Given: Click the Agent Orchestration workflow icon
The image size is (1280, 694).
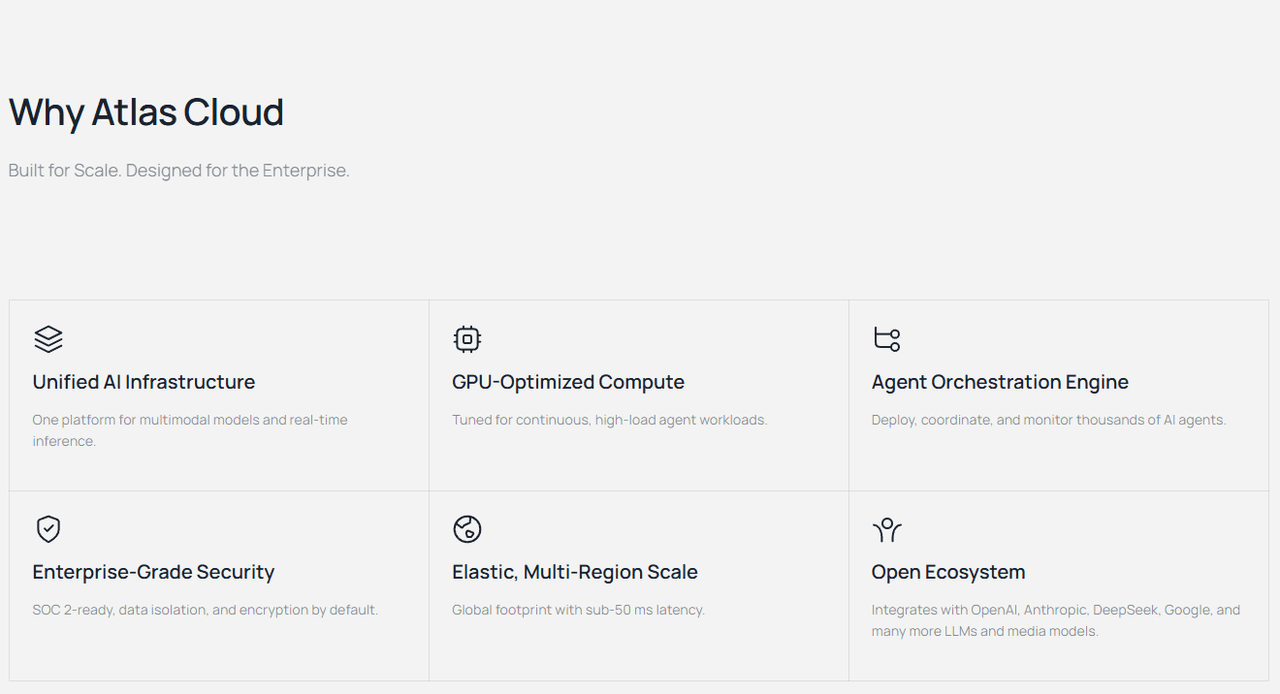Looking at the screenshot, I should click(x=886, y=339).
